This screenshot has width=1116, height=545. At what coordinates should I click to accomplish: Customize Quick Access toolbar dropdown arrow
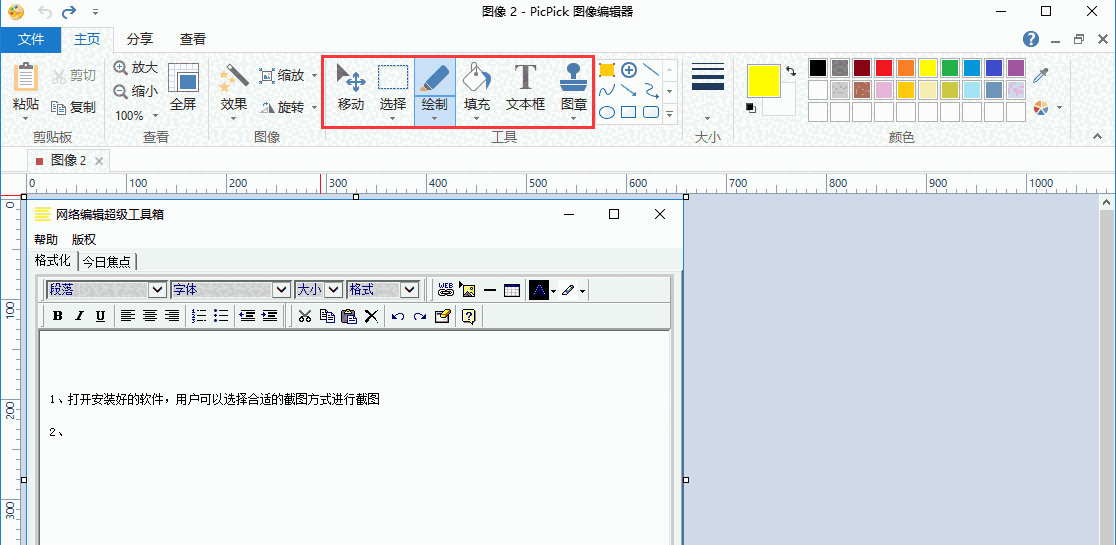click(x=96, y=12)
